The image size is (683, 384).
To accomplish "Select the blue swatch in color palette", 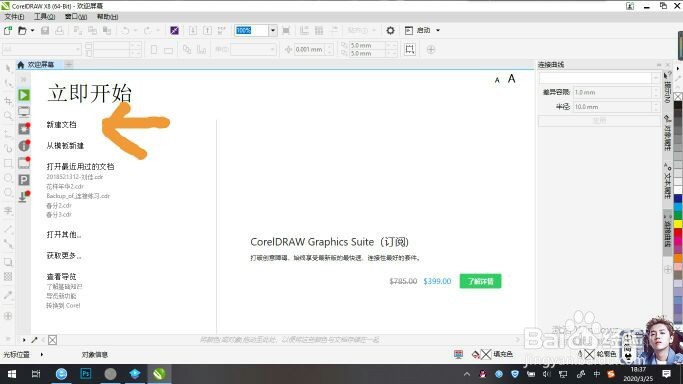I will [678, 199].
